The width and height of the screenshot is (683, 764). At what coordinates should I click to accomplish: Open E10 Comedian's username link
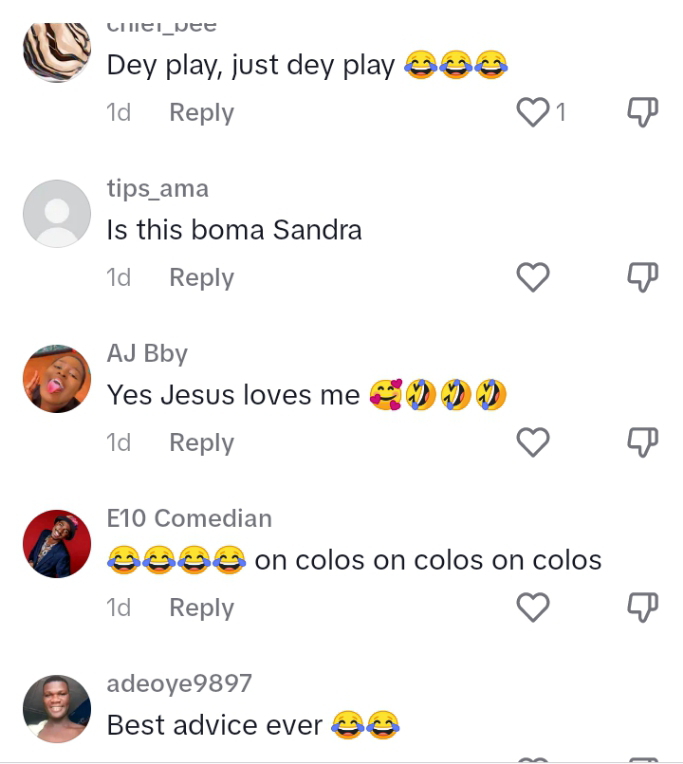coord(190,518)
